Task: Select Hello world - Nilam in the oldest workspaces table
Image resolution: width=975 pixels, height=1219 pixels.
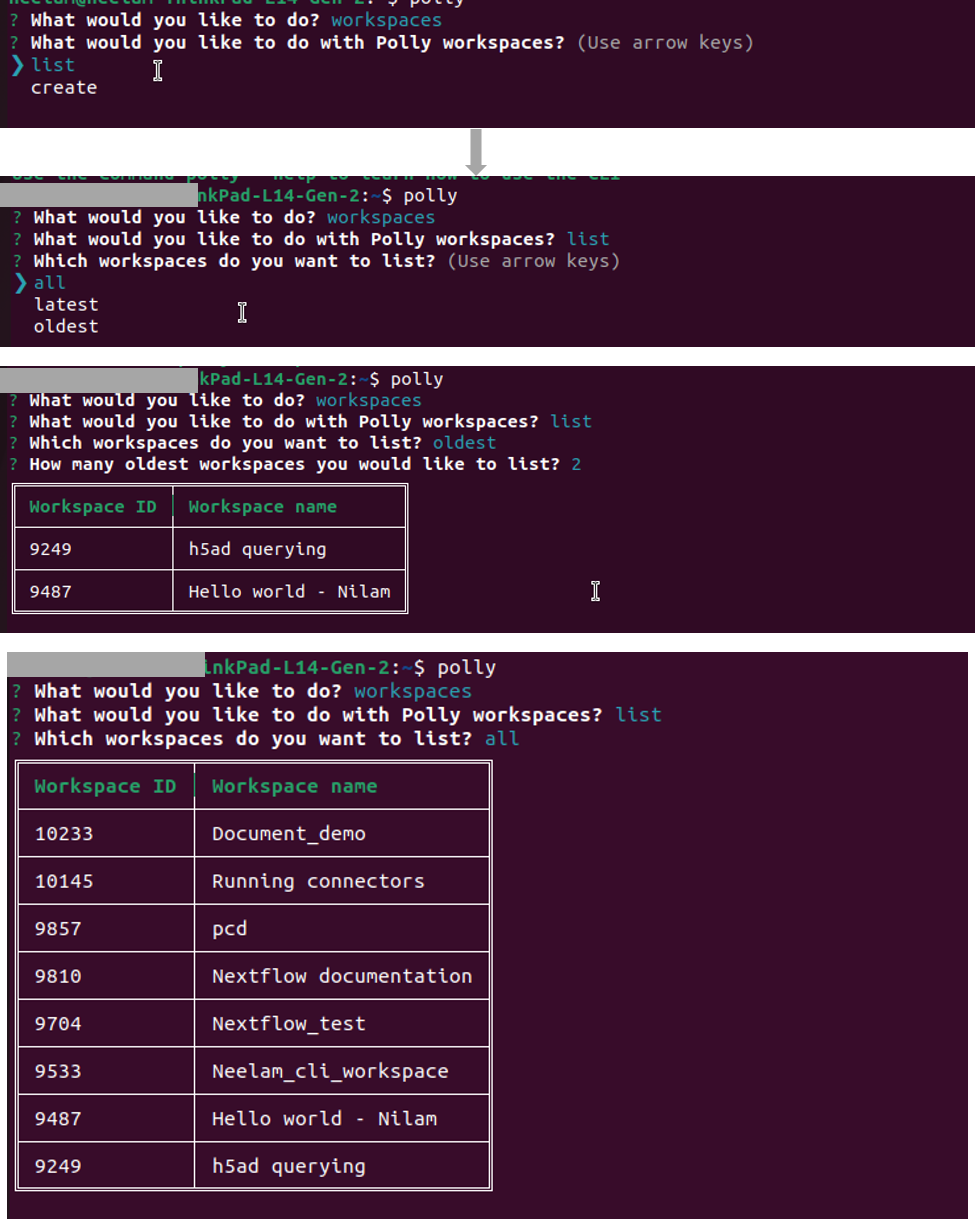Action: click(x=289, y=591)
